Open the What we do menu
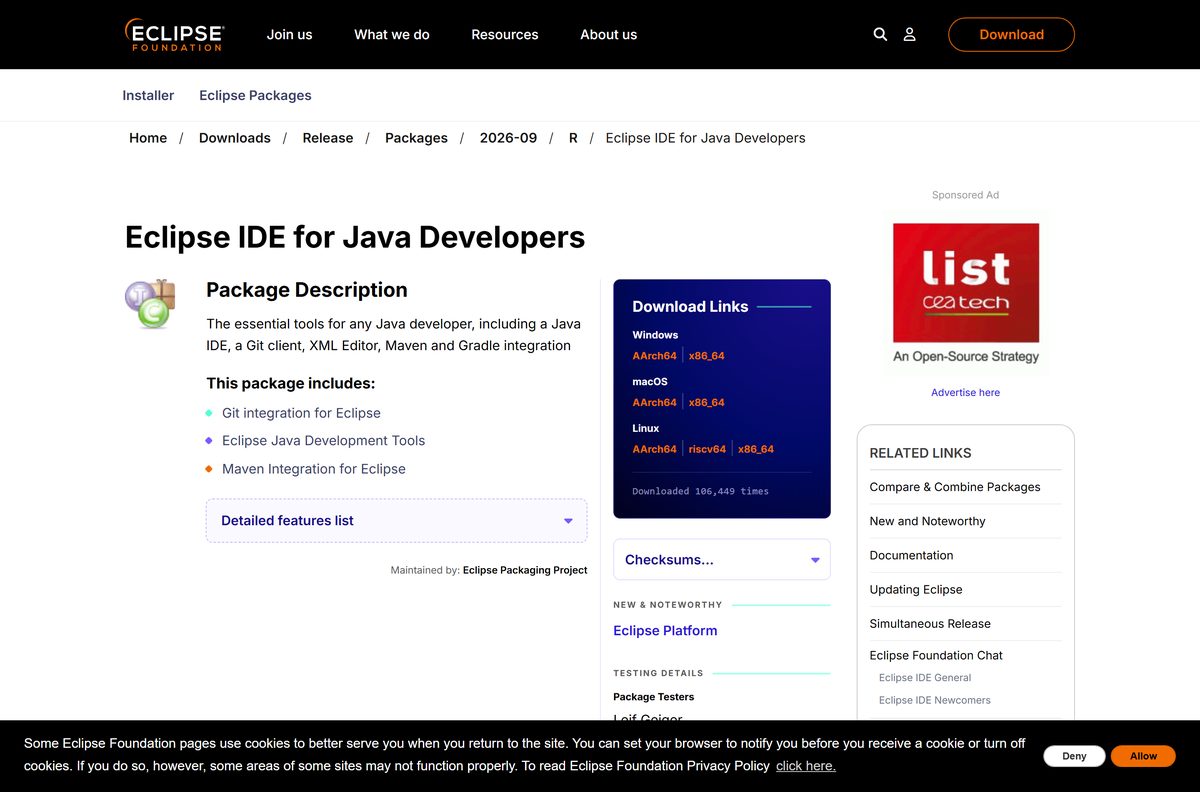 pyautogui.click(x=392, y=34)
